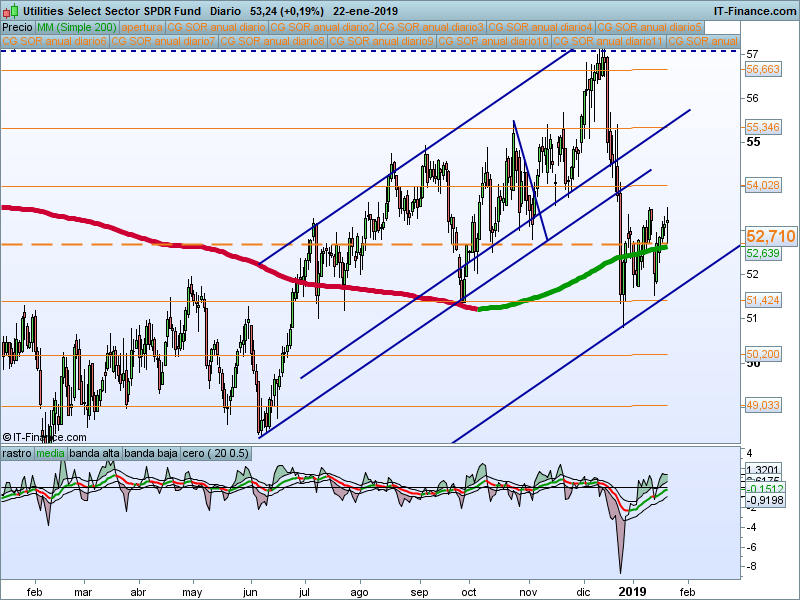
Task: Open the cero (20 0.5) parameter label
Action: (215, 454)
